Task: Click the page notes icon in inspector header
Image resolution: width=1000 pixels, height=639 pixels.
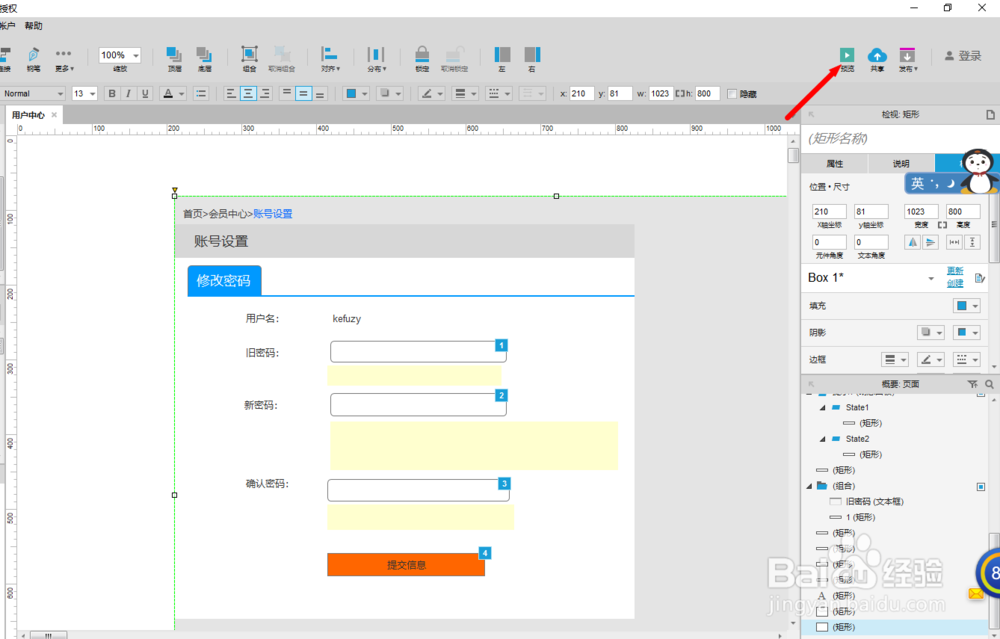Action: (x=990, y=115)
